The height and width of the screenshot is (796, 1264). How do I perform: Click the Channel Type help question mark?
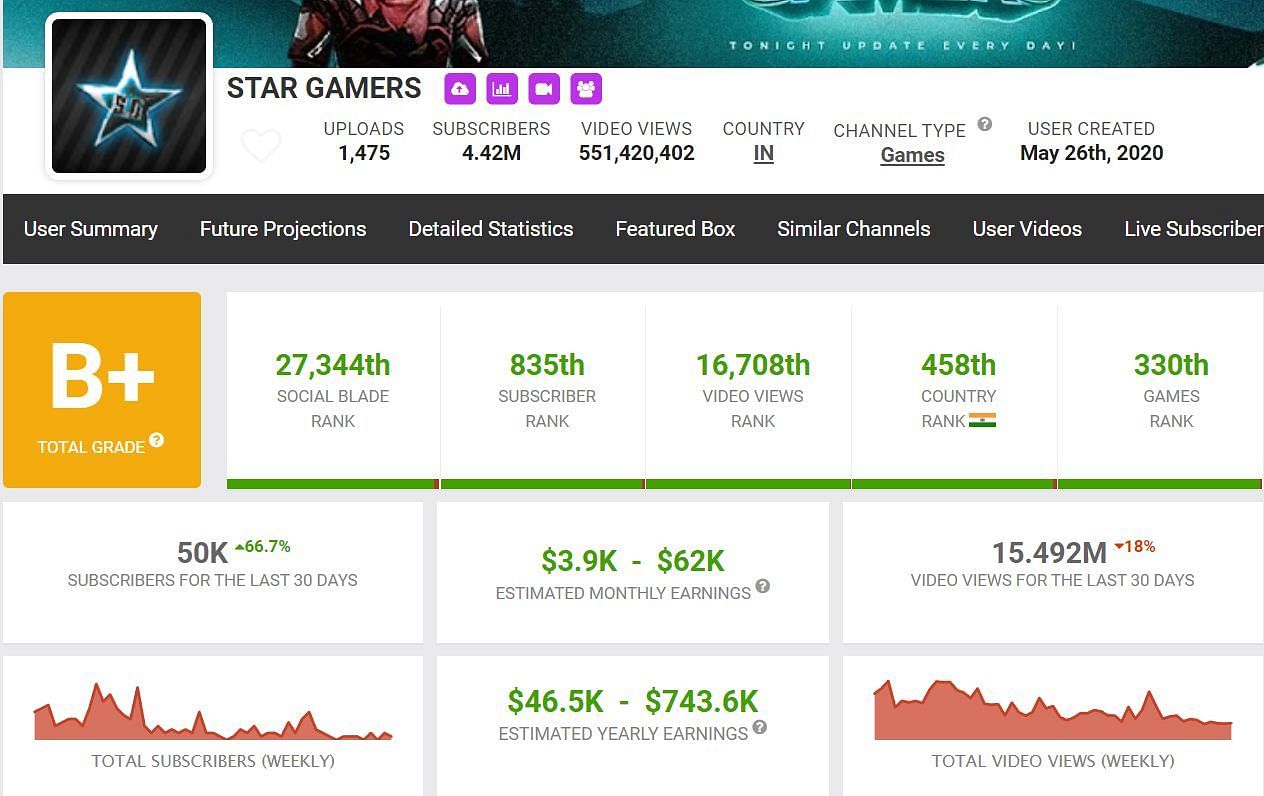coord(985,124)
